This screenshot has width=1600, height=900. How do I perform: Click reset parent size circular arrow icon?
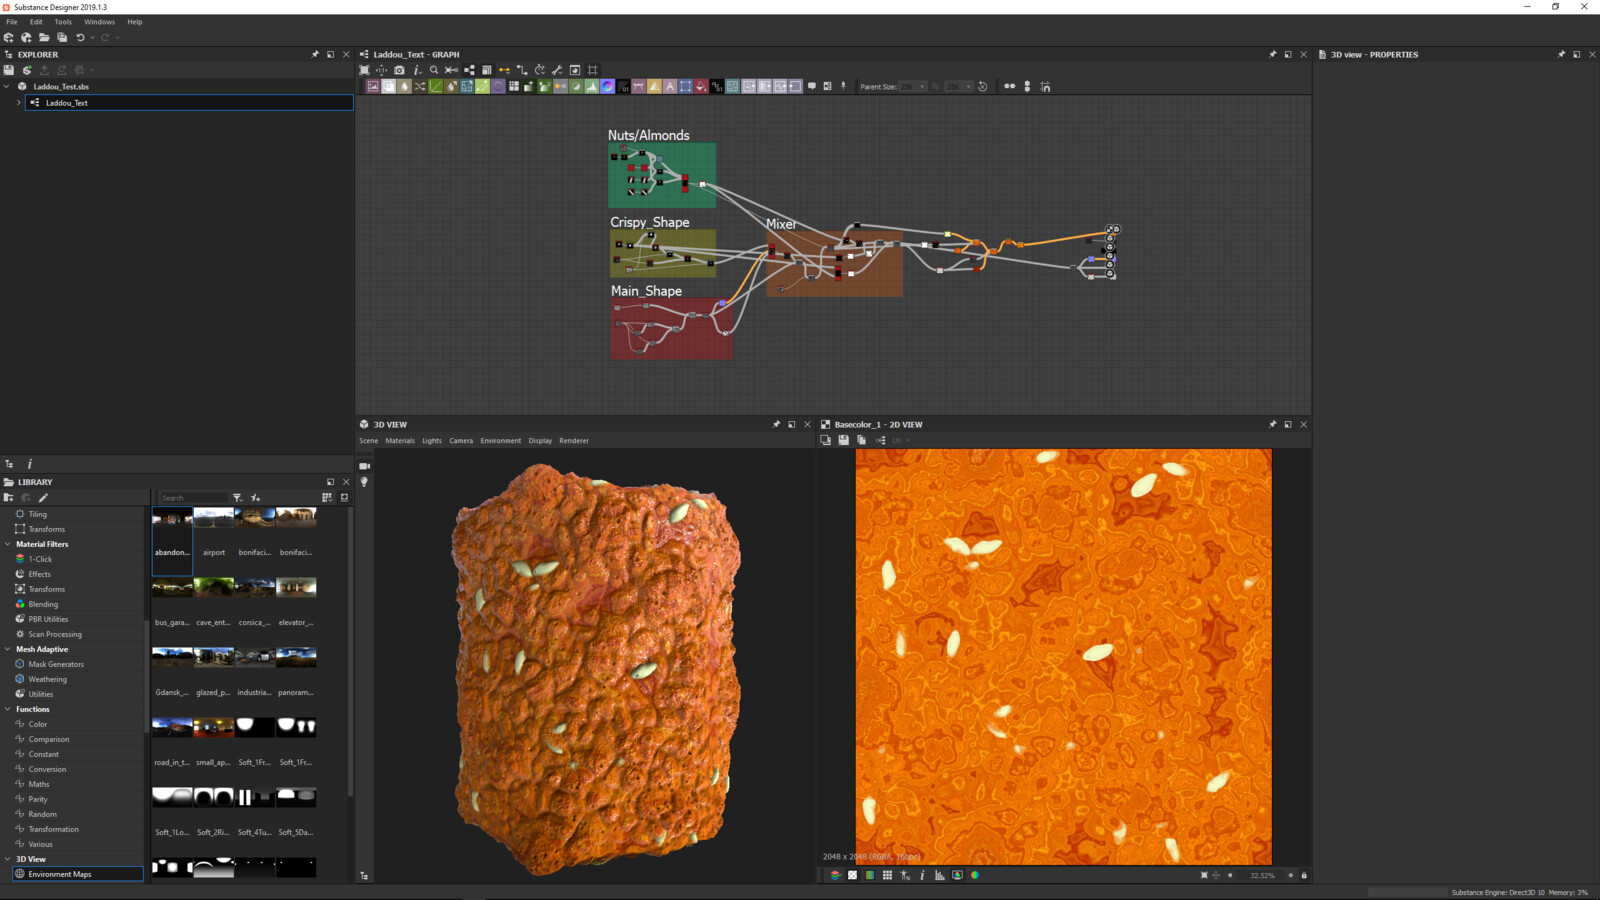coord(982,86)
